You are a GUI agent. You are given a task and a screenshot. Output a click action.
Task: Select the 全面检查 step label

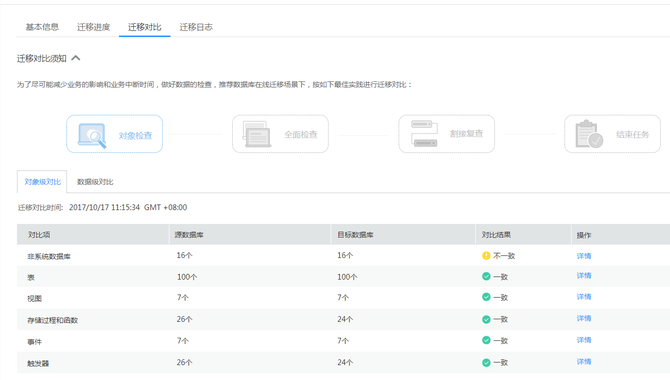coord(301,135)
